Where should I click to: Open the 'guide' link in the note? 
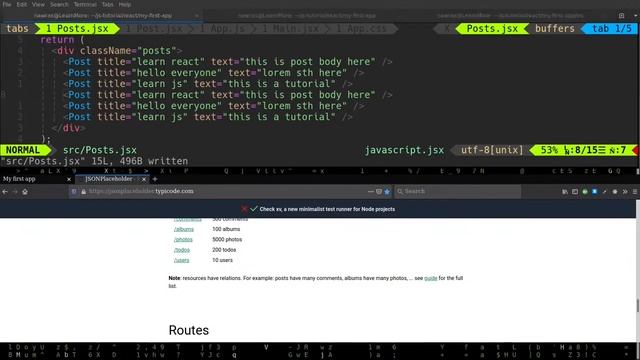[x=431, y=278]
